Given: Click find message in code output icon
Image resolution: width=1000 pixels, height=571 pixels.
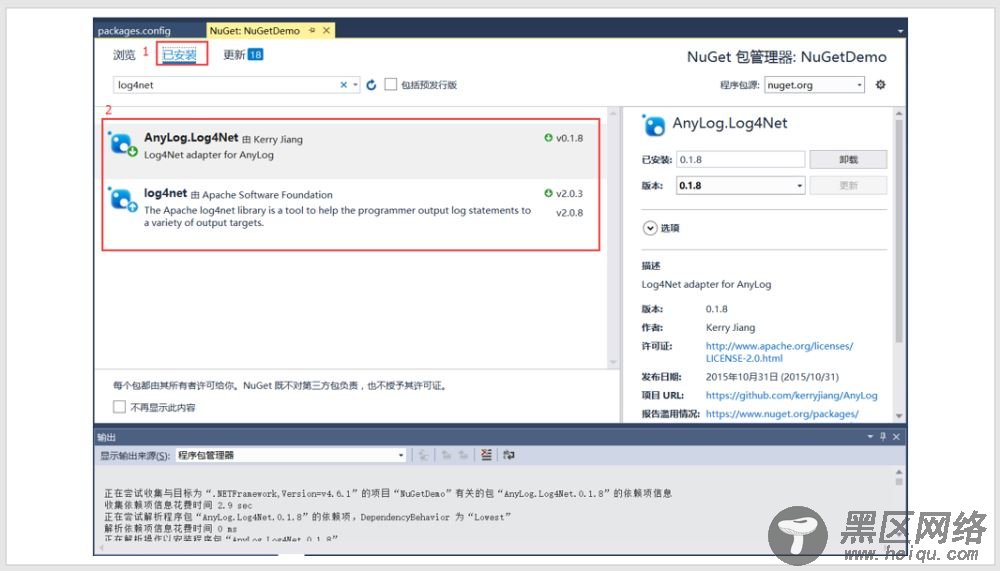Looking at the screenshot, I should click(423, 455).
